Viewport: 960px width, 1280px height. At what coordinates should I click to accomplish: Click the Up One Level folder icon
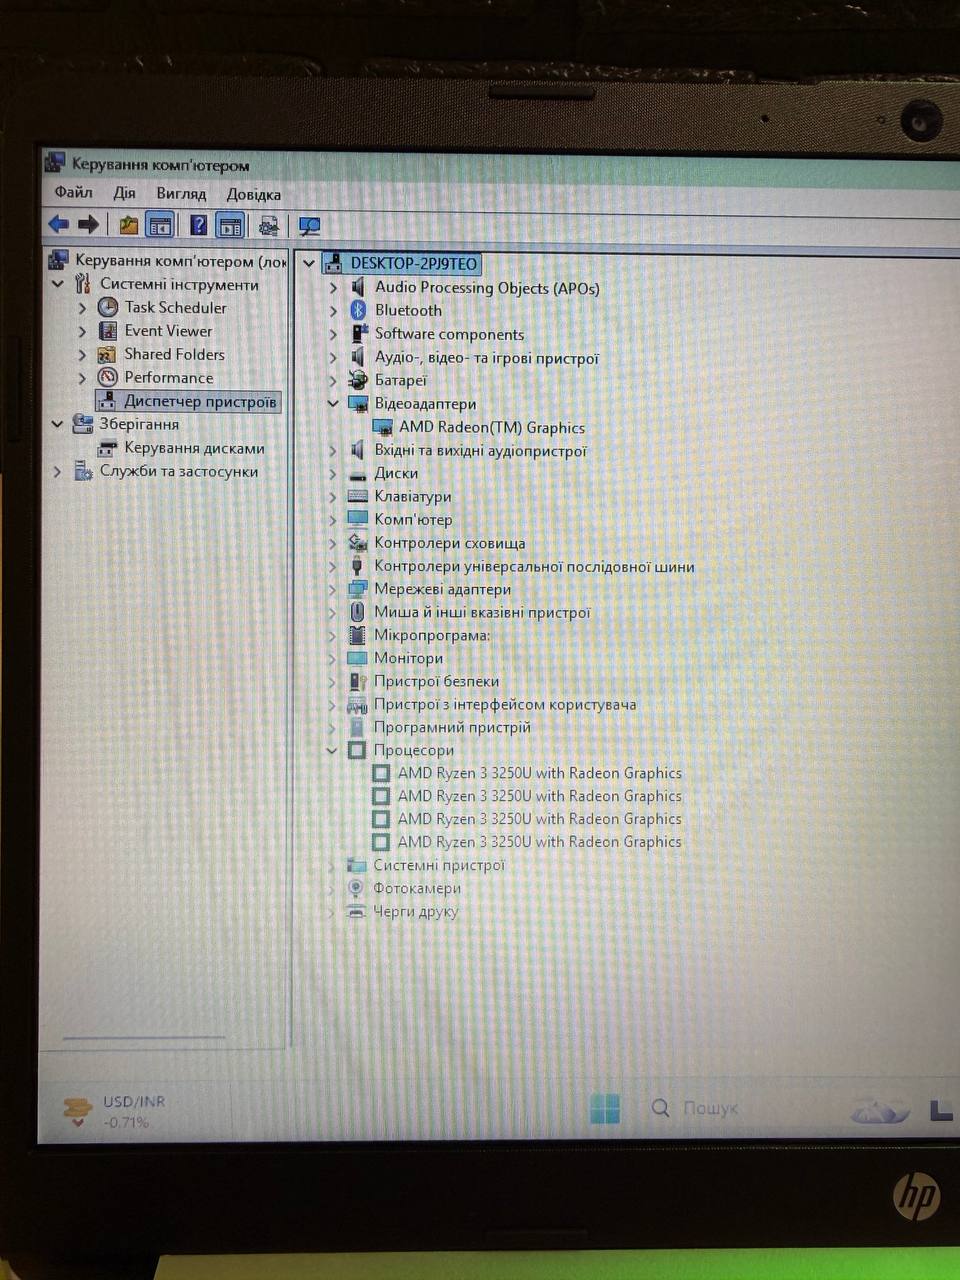pyautogui.click(x=129, y=226)
